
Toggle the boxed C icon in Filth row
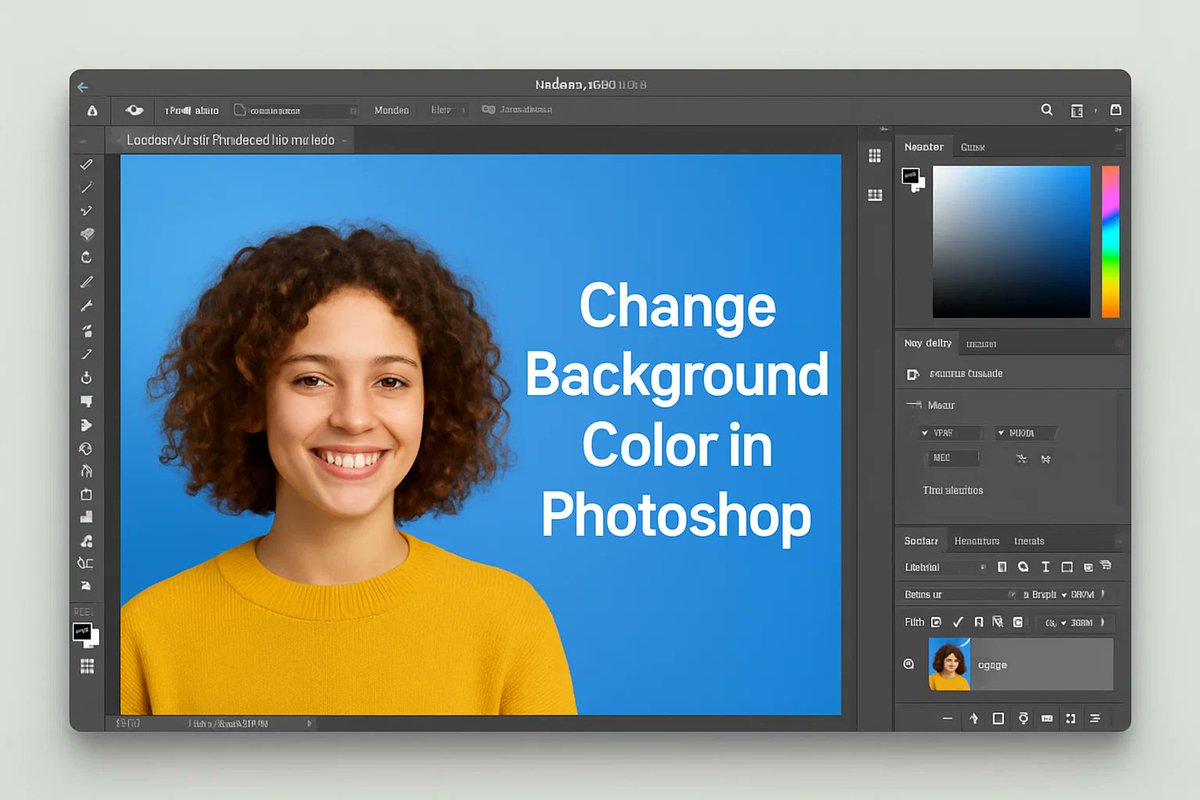tap(1017, 622)
